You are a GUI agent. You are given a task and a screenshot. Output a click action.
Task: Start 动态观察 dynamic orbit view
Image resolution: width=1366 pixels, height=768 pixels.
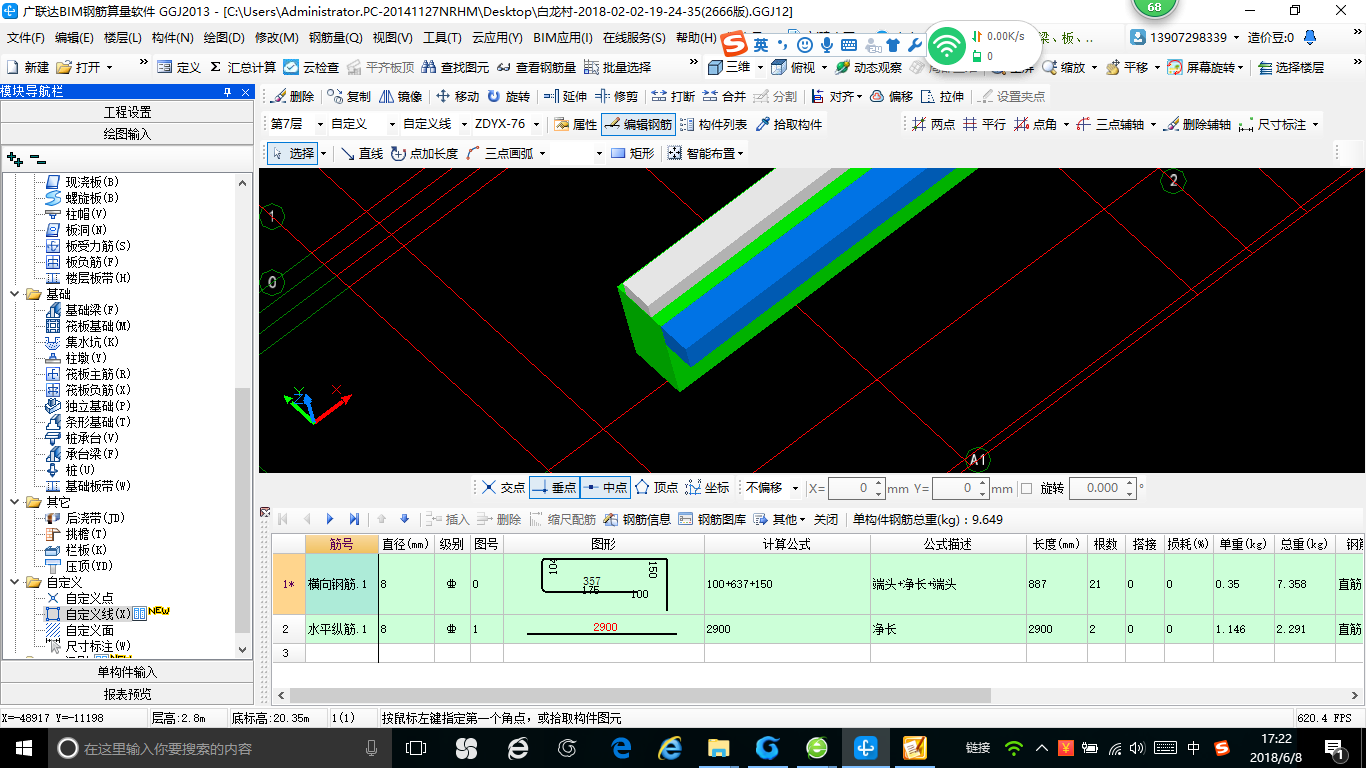(868, 68)
